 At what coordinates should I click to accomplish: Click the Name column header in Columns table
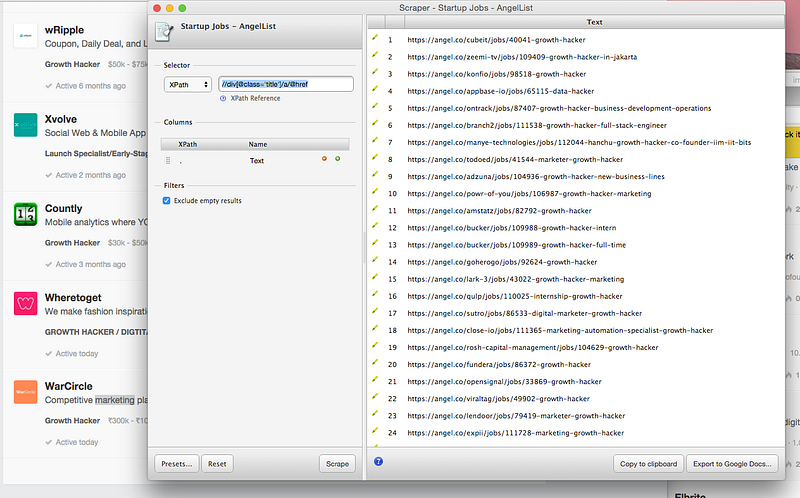pos(258,144)
